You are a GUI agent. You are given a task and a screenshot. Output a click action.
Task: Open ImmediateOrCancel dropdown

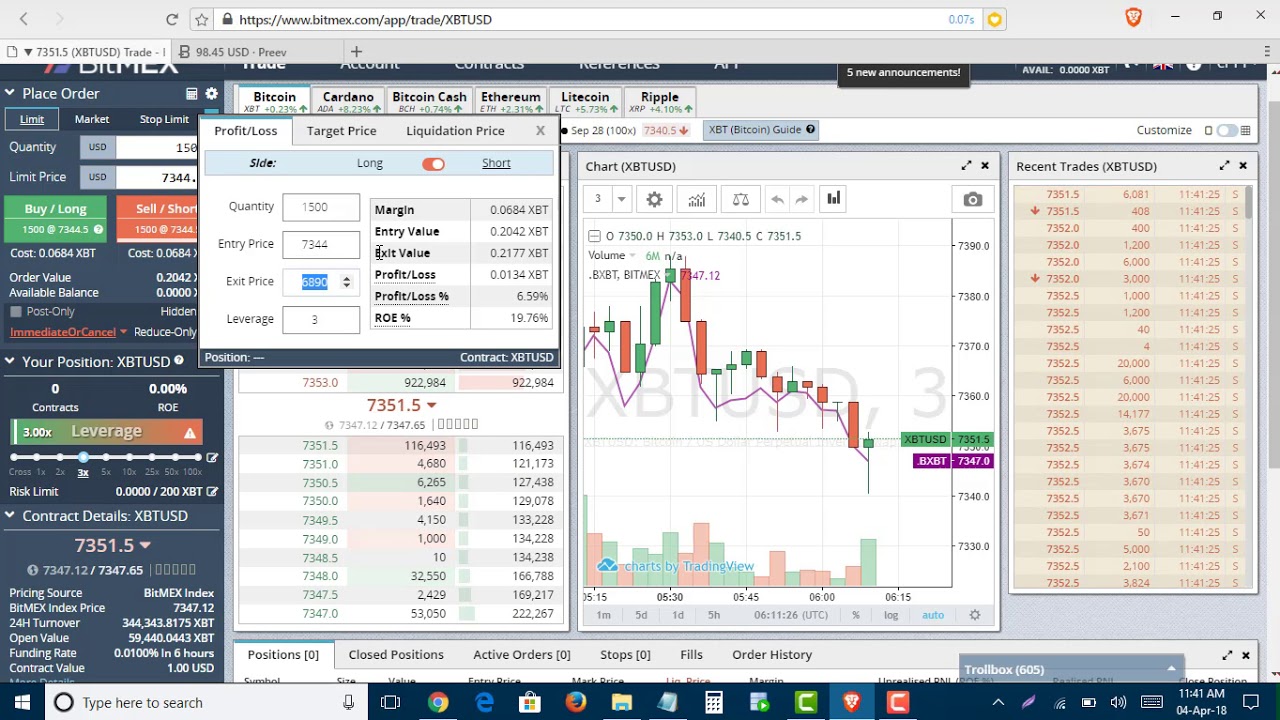(x=68, y=332)
